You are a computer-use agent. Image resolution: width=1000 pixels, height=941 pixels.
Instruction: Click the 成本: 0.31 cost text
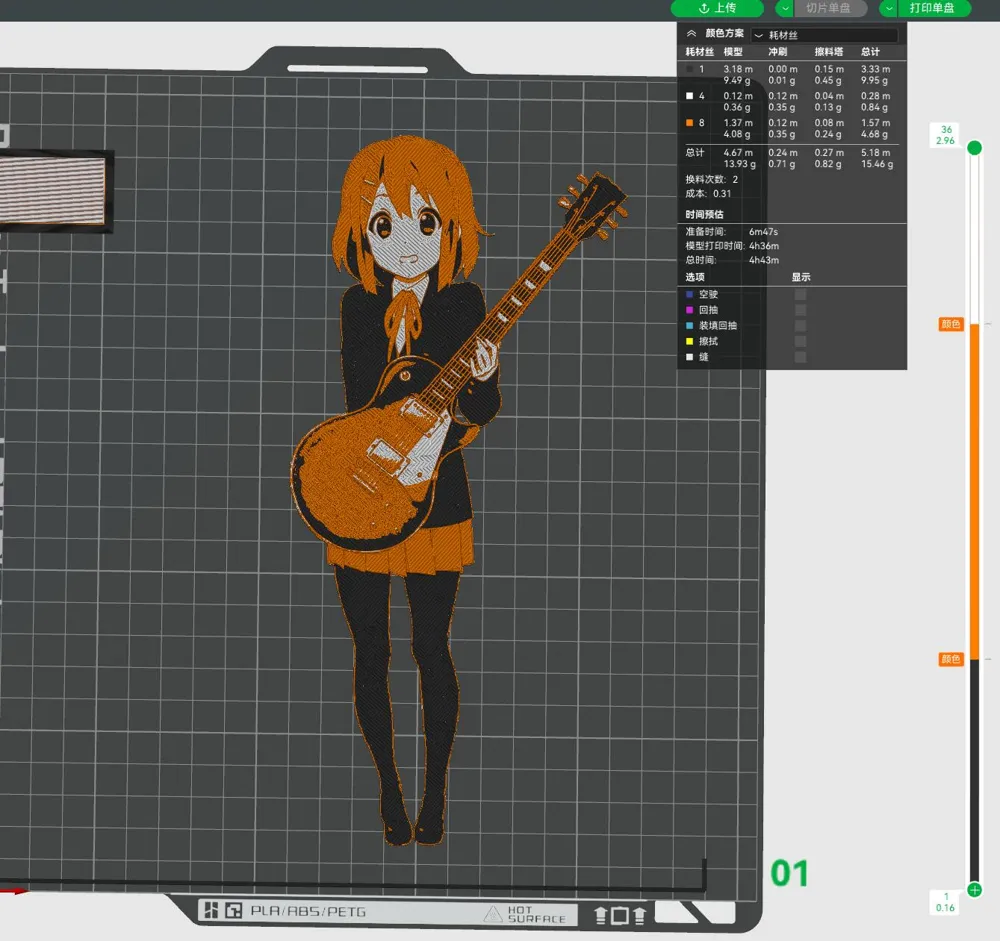[x=709, y=193]
